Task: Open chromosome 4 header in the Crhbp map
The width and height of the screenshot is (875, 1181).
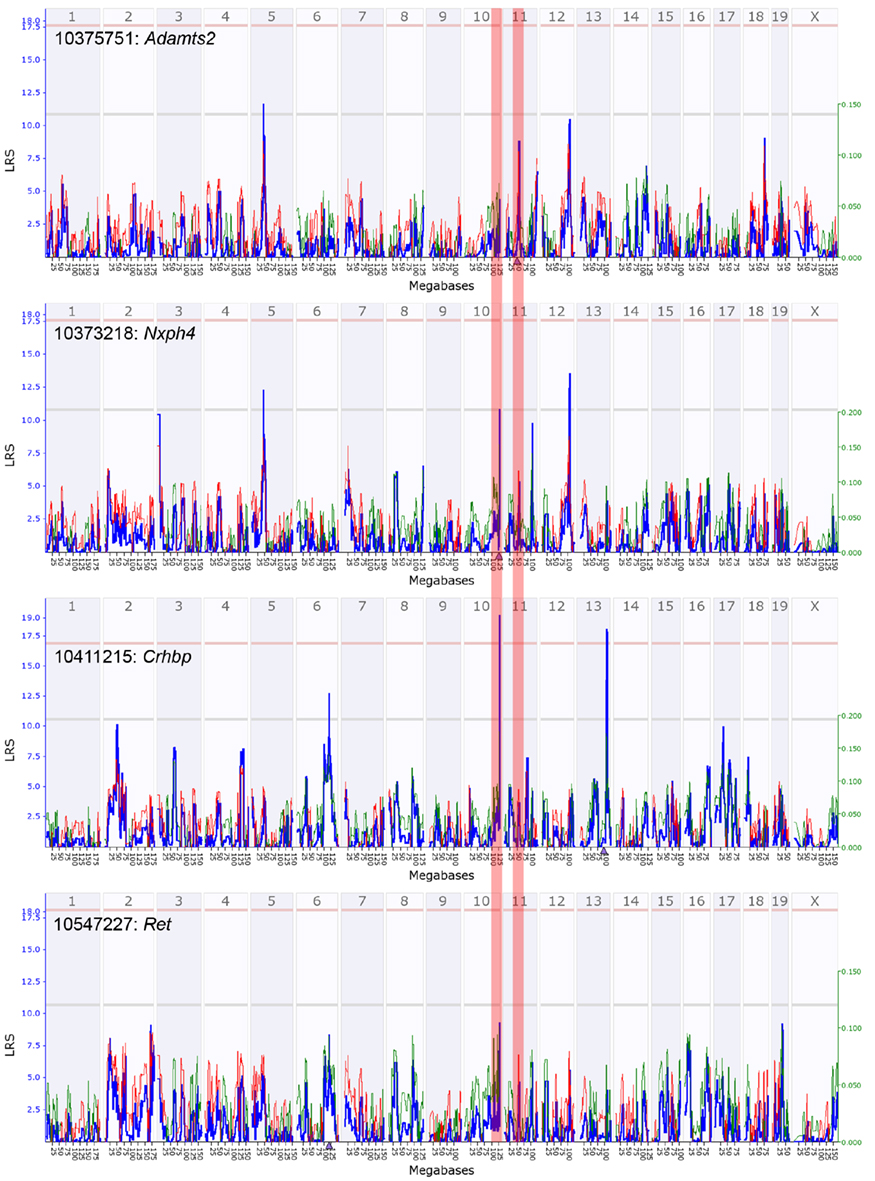Action: (225, 606)
